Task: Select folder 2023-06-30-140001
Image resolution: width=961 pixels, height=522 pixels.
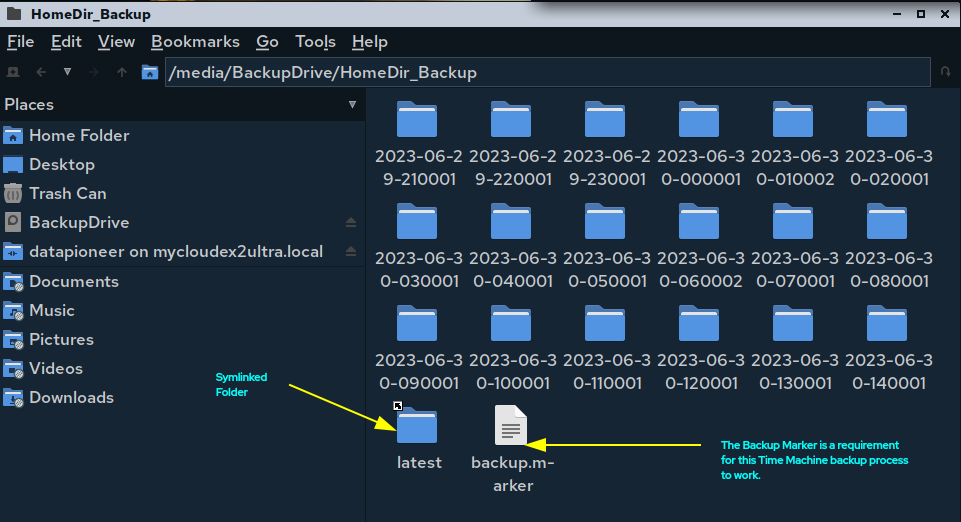Action: click(888, 348)
